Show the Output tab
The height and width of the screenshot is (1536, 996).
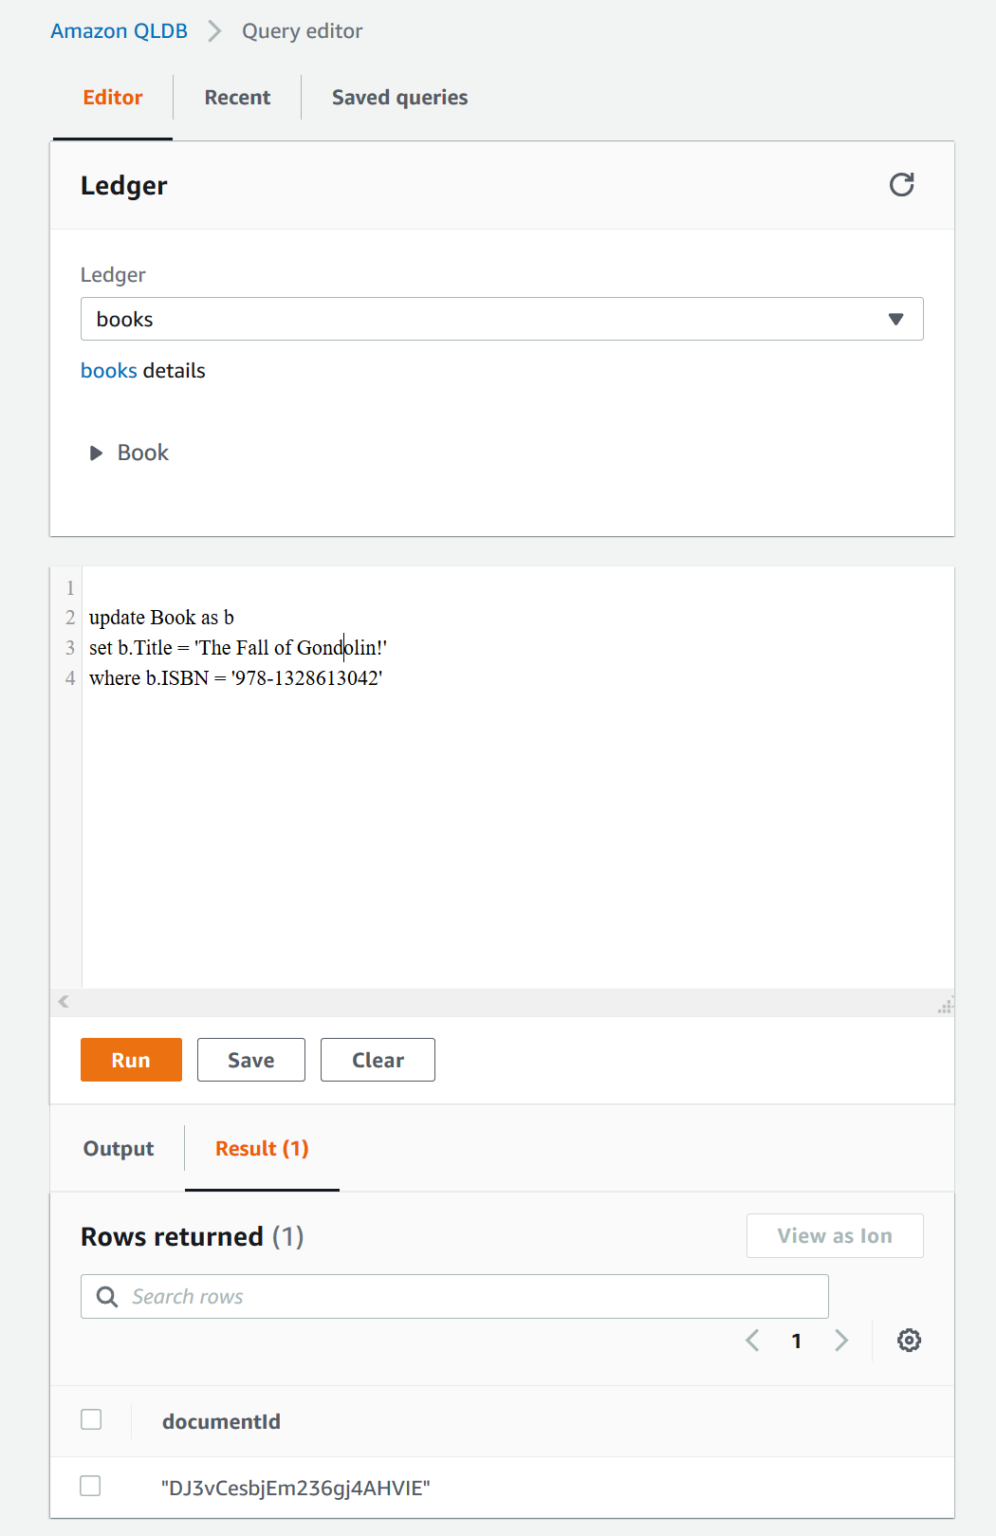tap(118, 1148)
